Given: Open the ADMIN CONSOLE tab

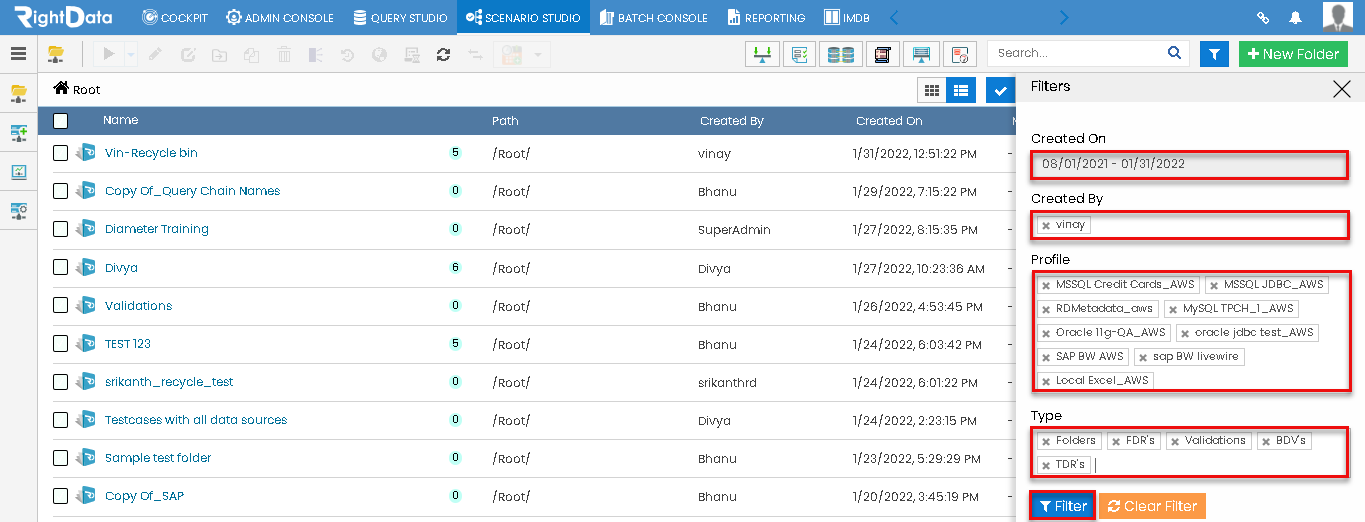Looking at the screenshot, I should pos(280,17).
